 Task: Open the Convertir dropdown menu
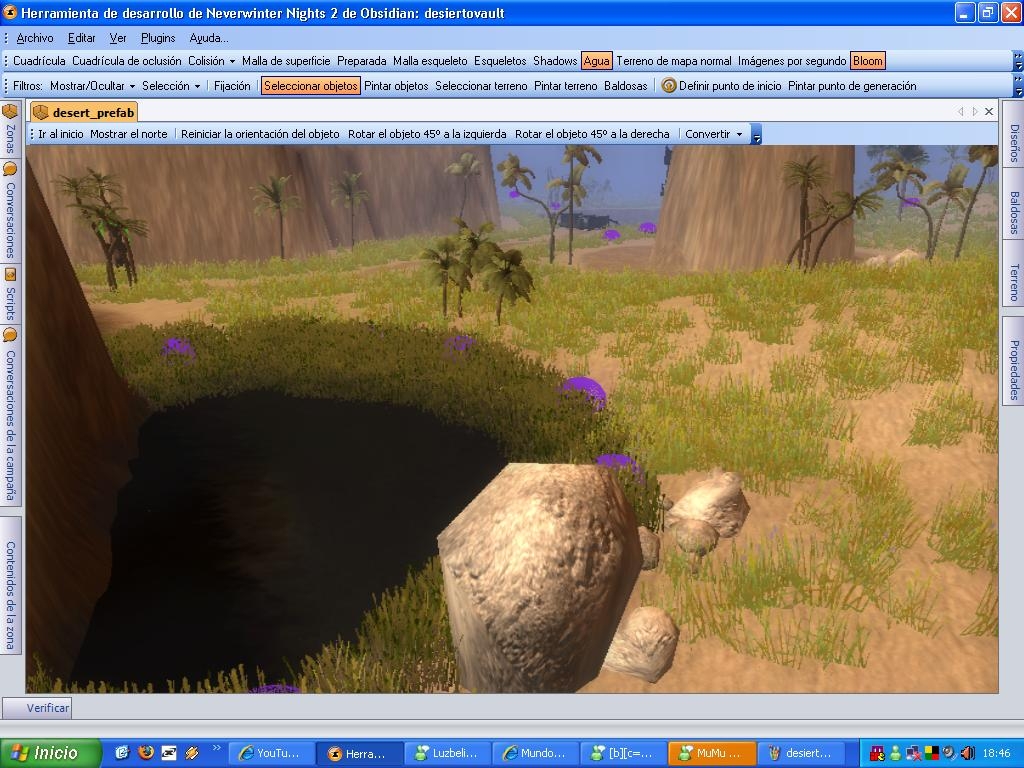point(713,134)
